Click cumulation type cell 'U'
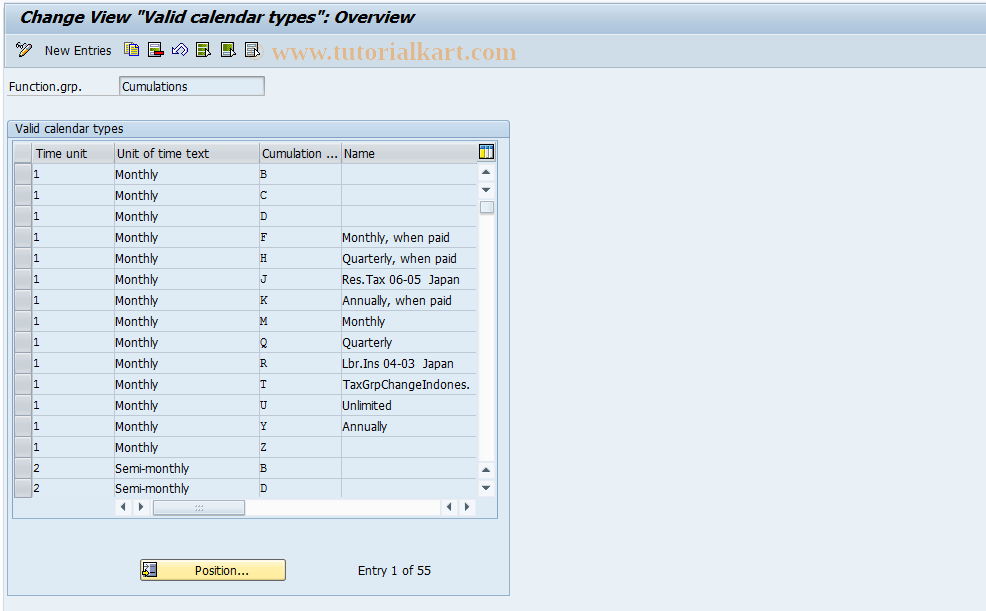 click(300, 405)
